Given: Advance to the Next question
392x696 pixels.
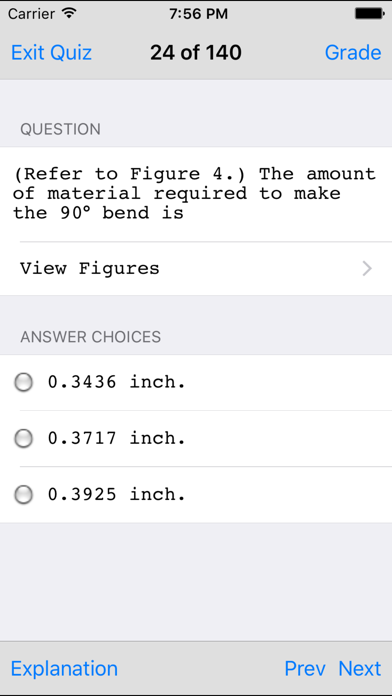Looking at the screenshot, I should point(360,668).
